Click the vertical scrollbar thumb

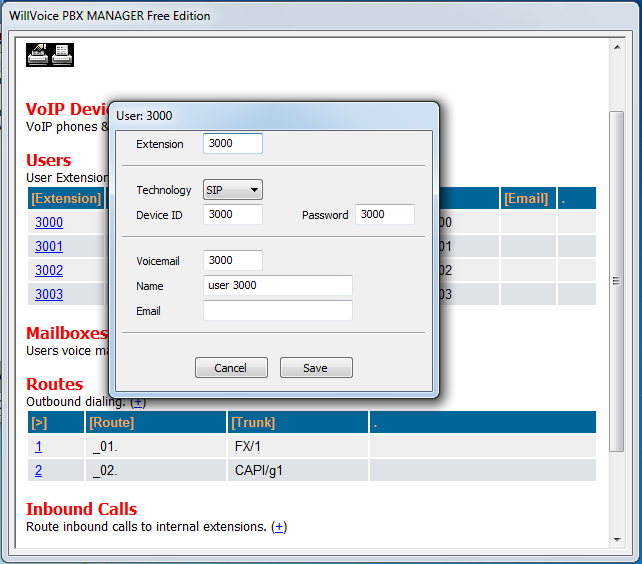(617, 281)
